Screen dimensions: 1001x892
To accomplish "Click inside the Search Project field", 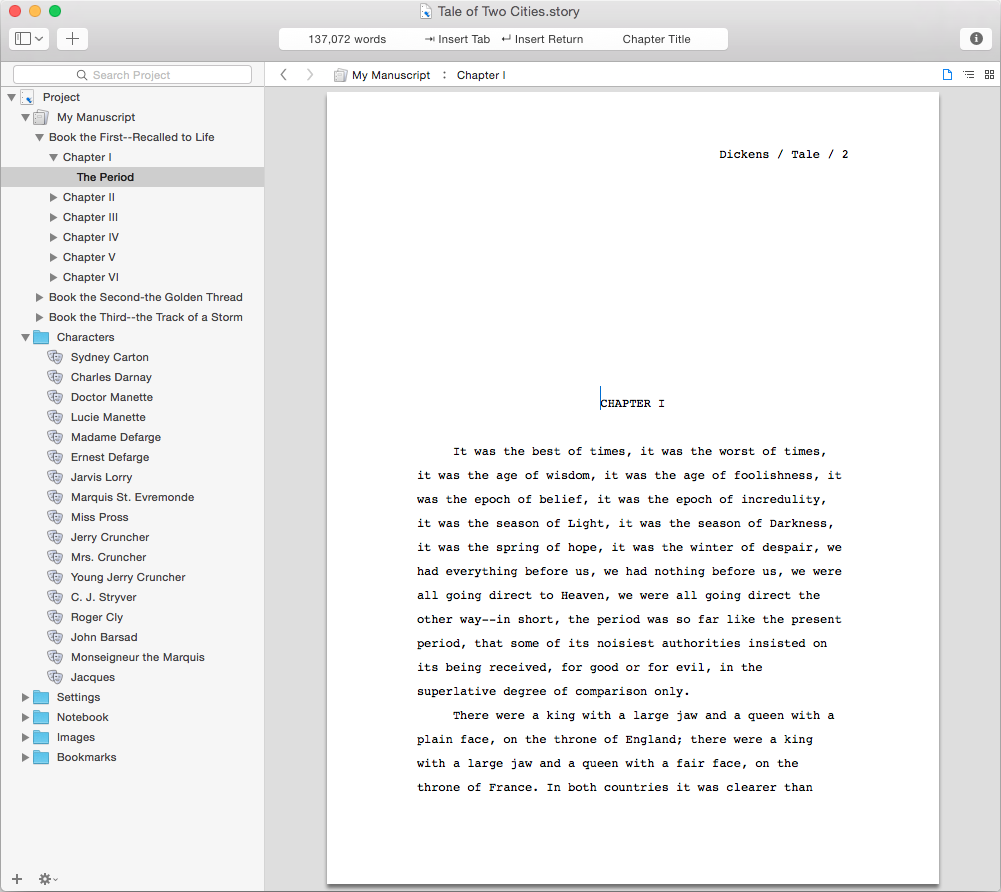I will point(131,74).
